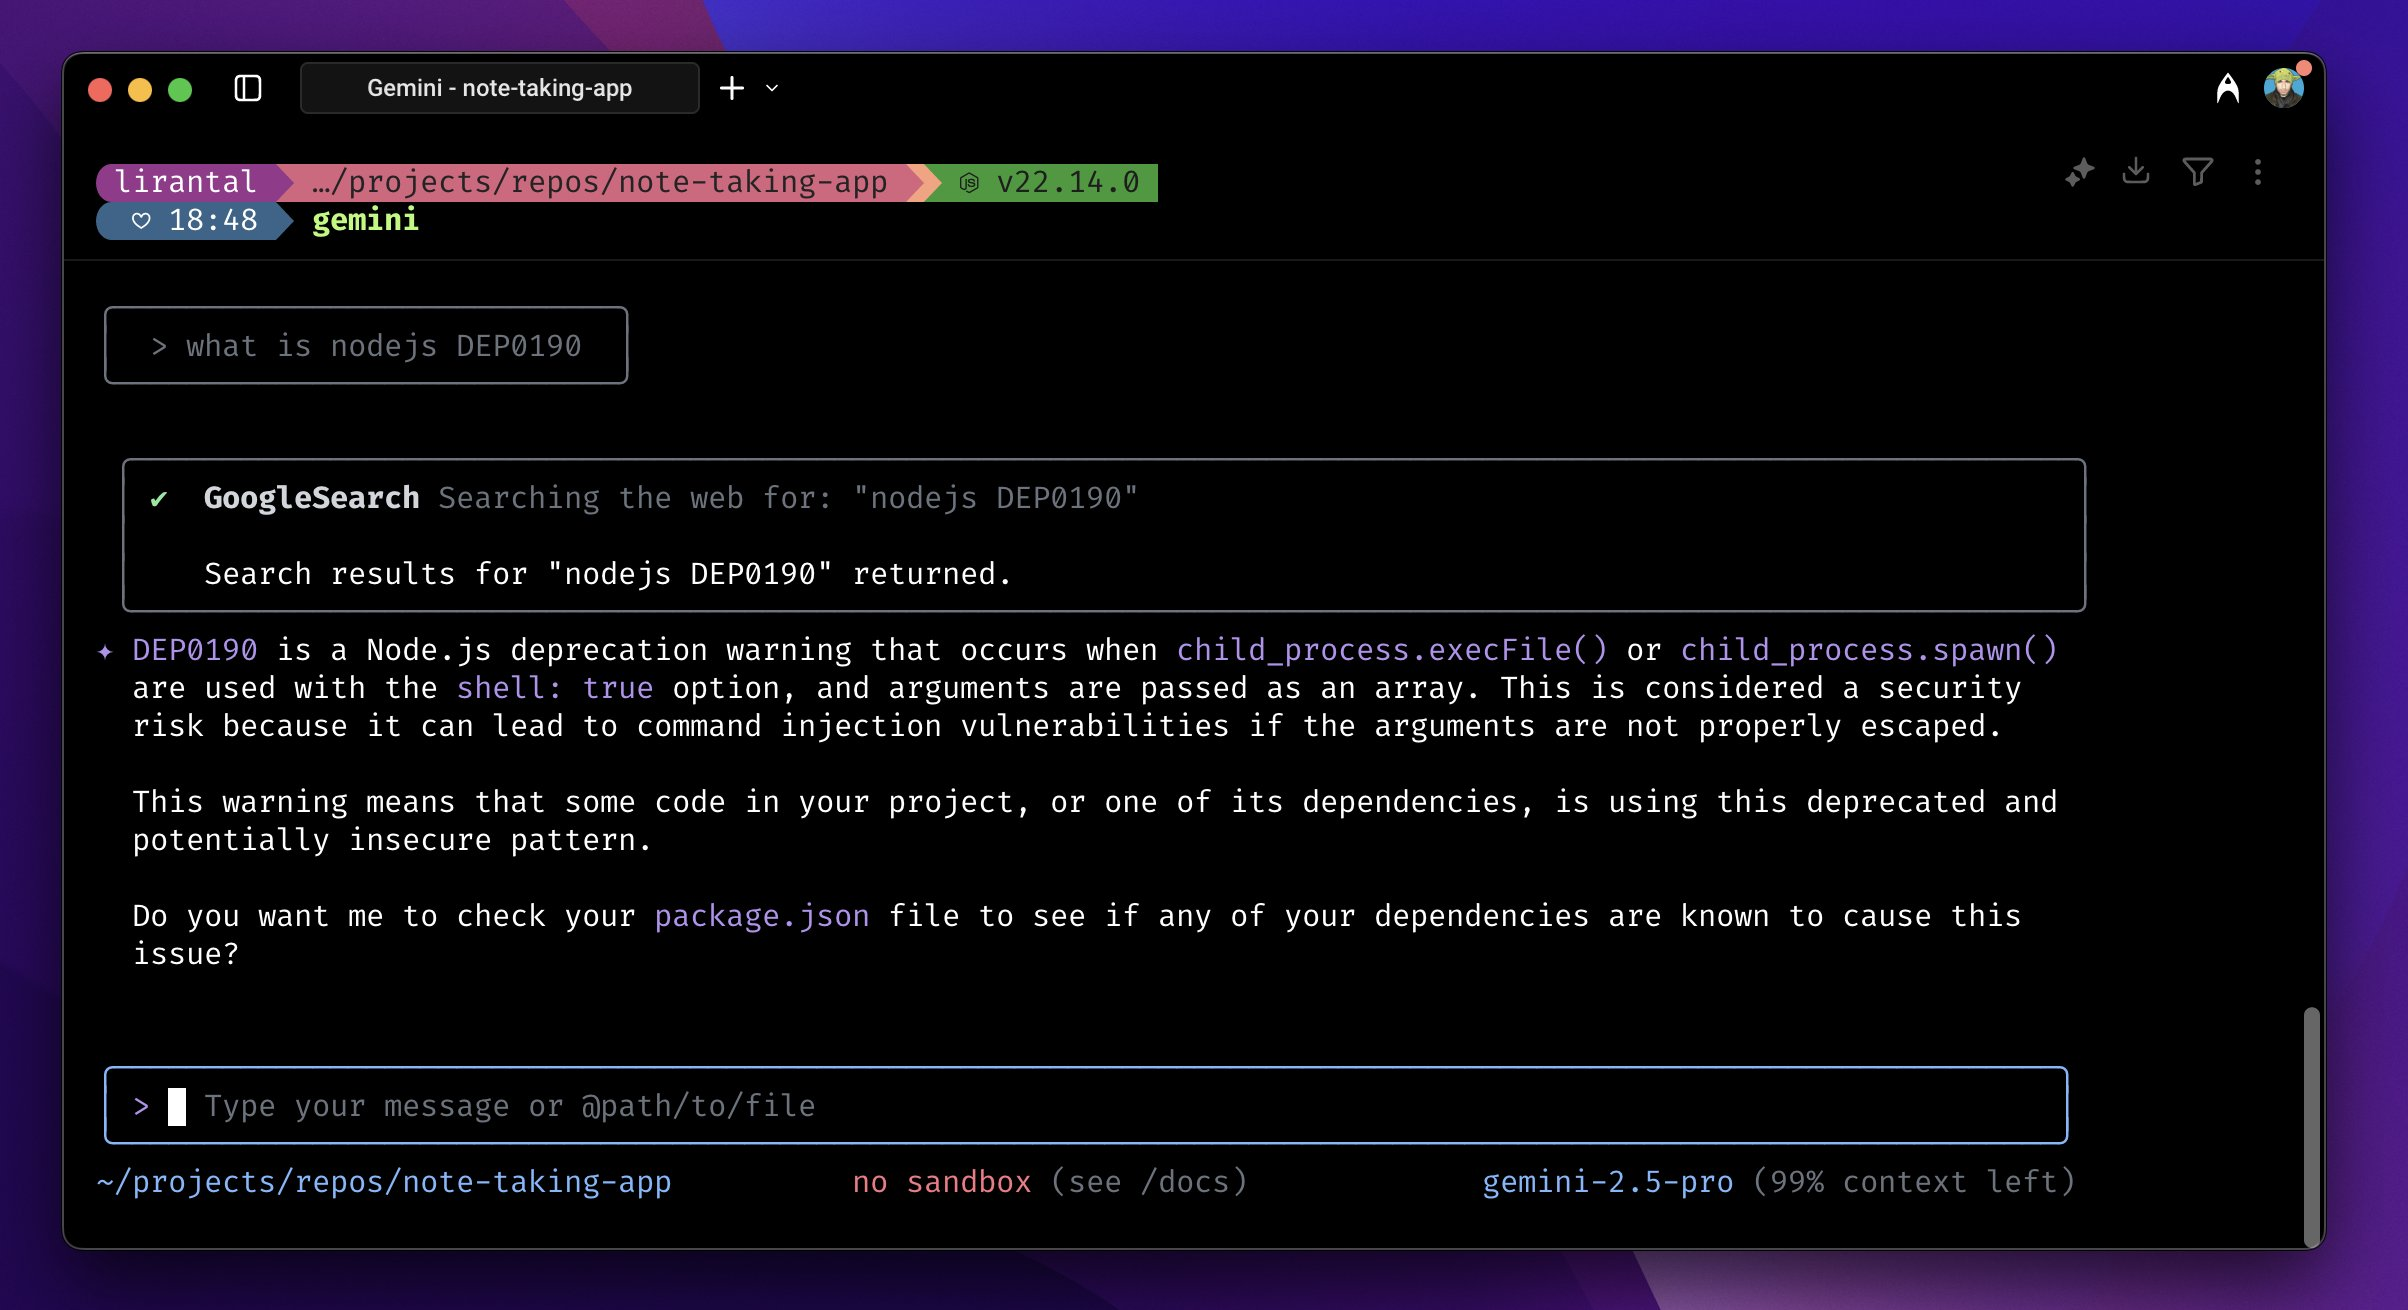Click the '99% context left' indicator
The width and height of the screenshot is (2408, 1310).
click(x=1914, y=1181)
